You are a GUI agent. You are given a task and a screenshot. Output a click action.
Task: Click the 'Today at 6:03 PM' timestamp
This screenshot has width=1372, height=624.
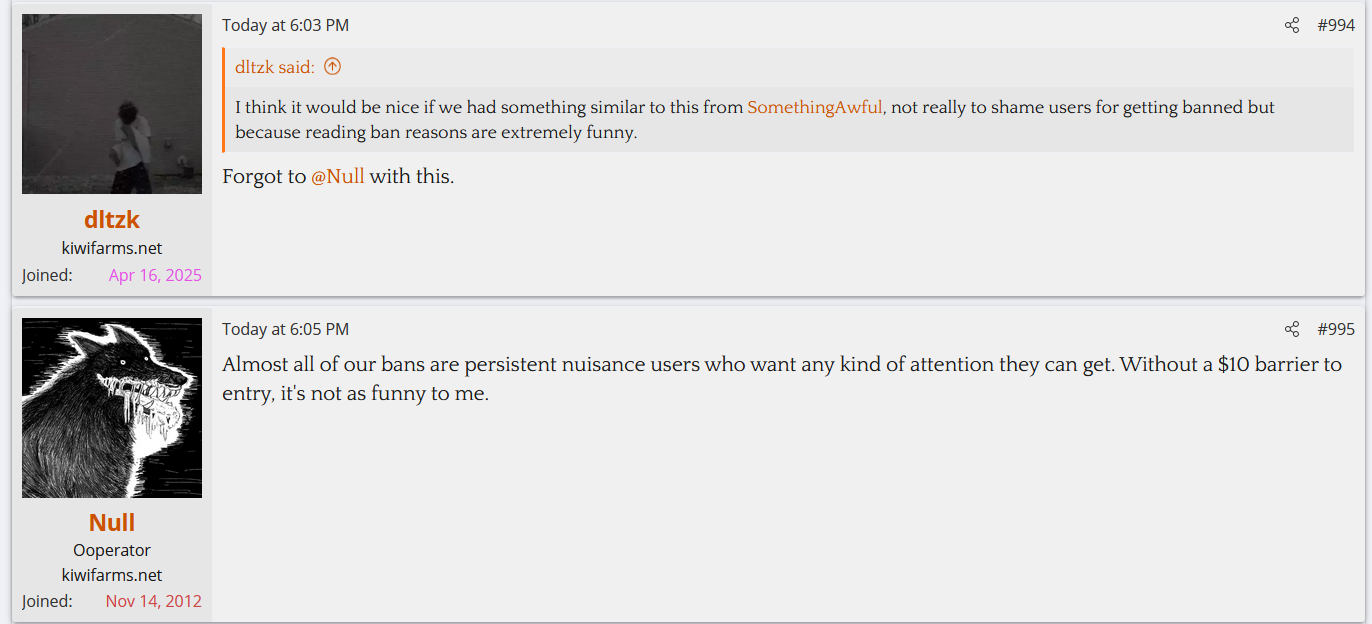[x=285, y=26]
